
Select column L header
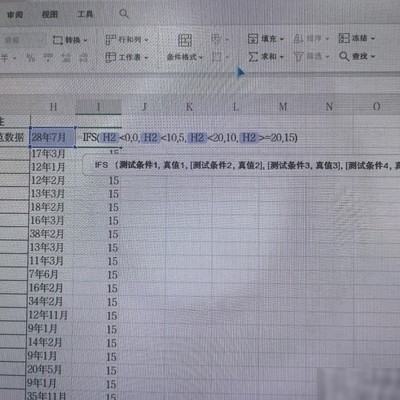click(236, 107)
